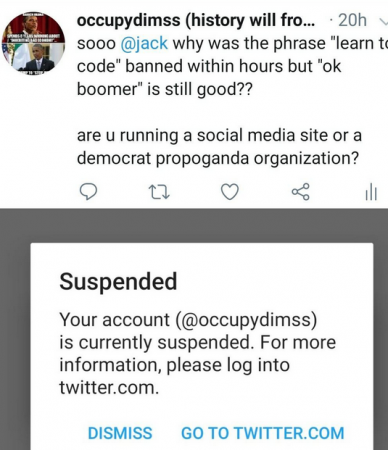Open the occupydimss profile picture

(33, 43)
